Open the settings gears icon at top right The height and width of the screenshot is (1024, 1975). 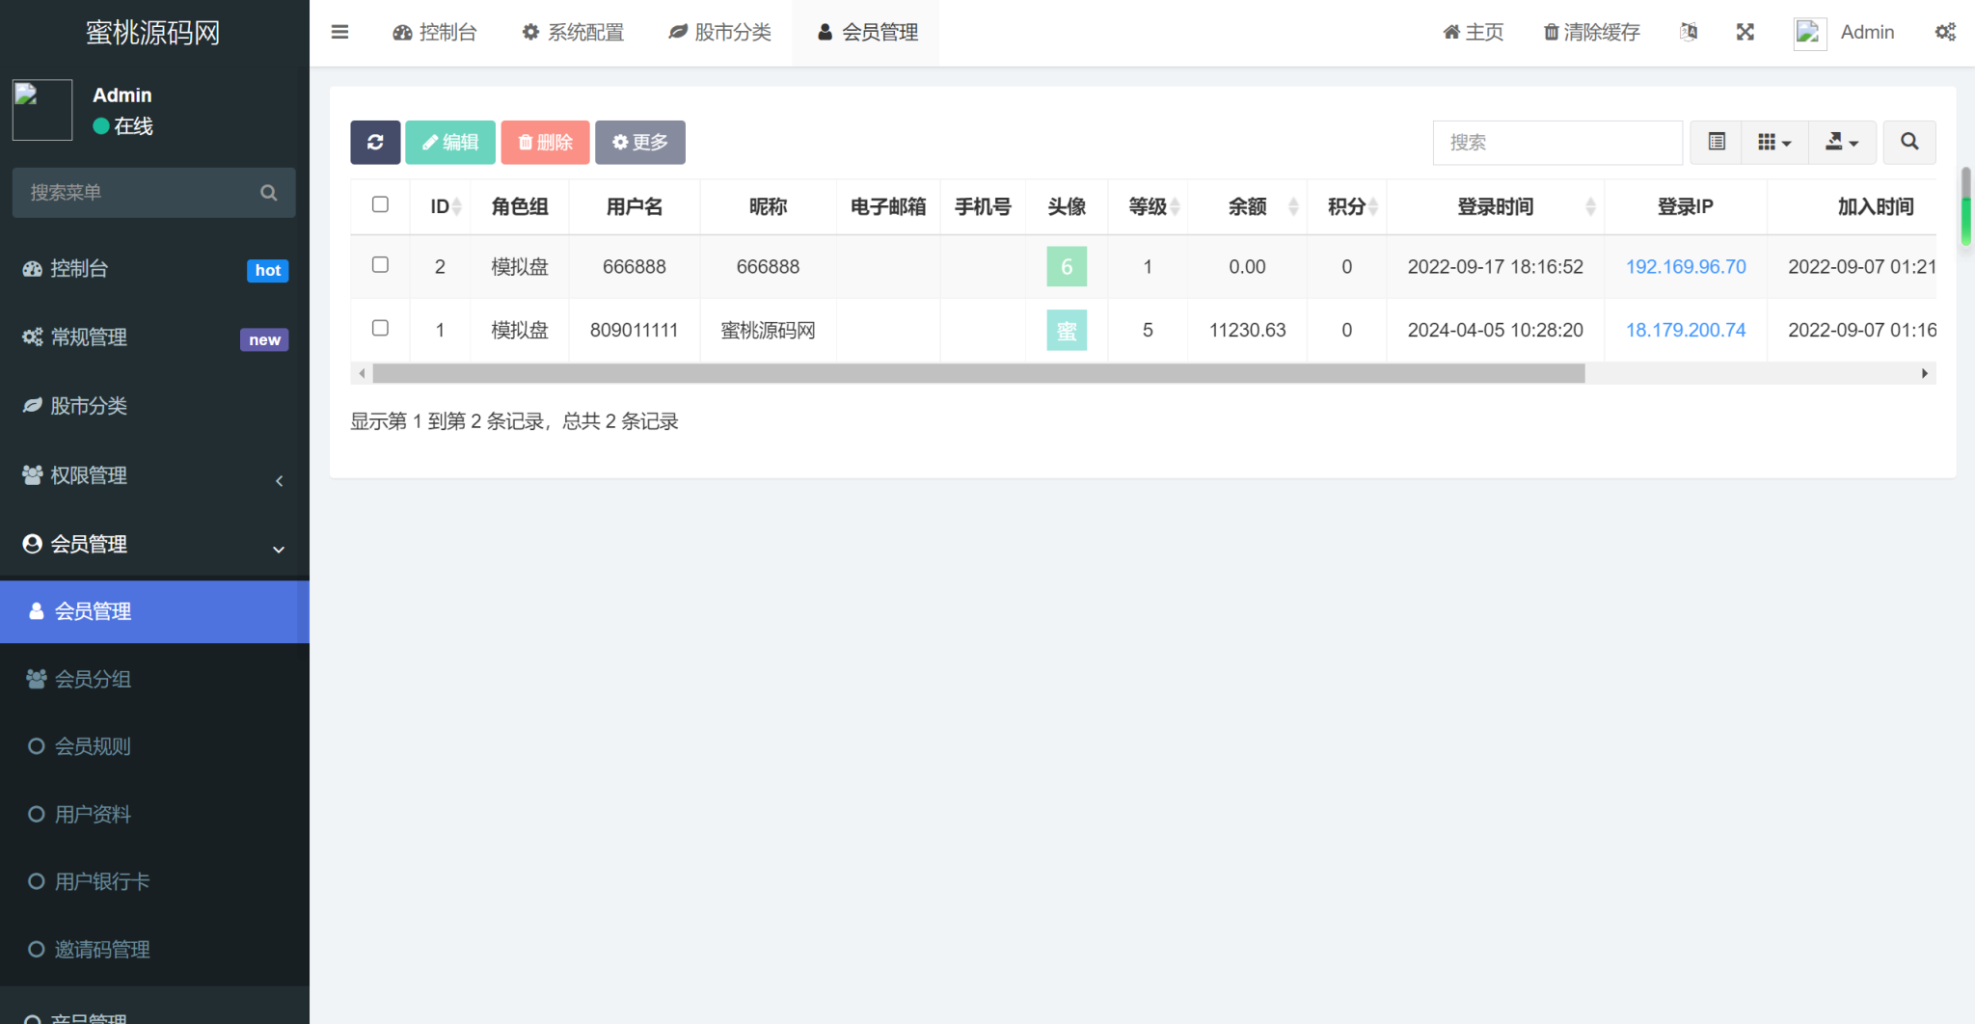click(x=1945, y=31)
